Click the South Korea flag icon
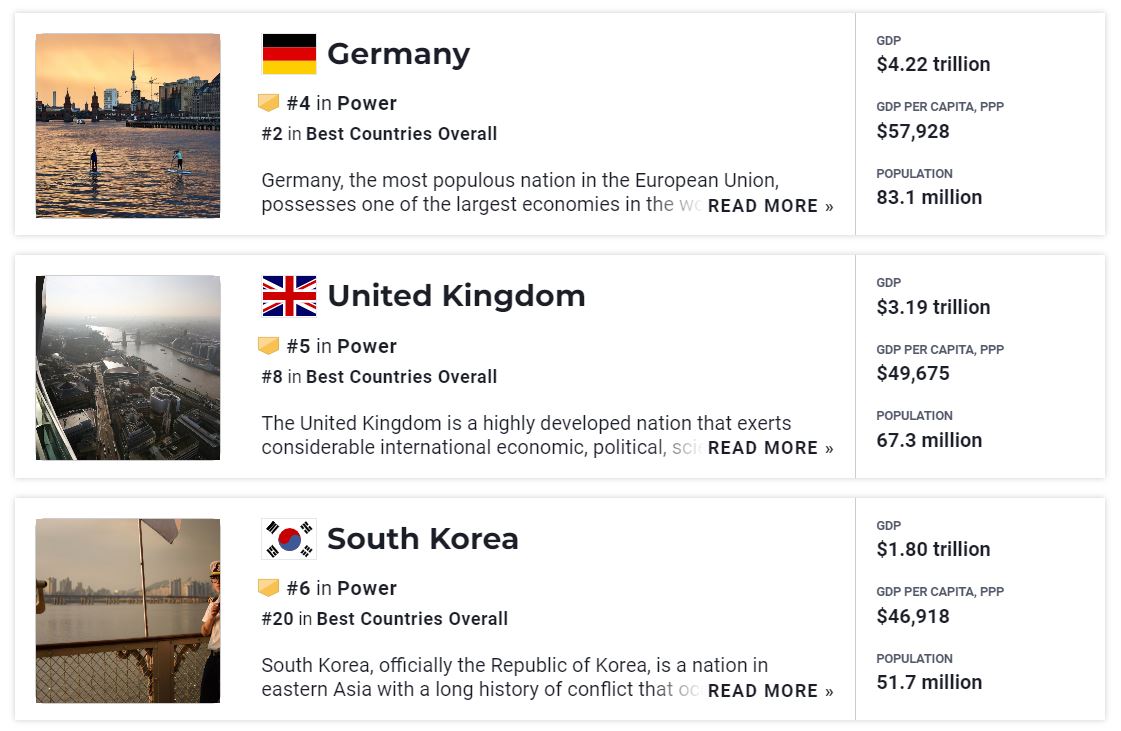The image size is (1121, 731). coord(289,539)
